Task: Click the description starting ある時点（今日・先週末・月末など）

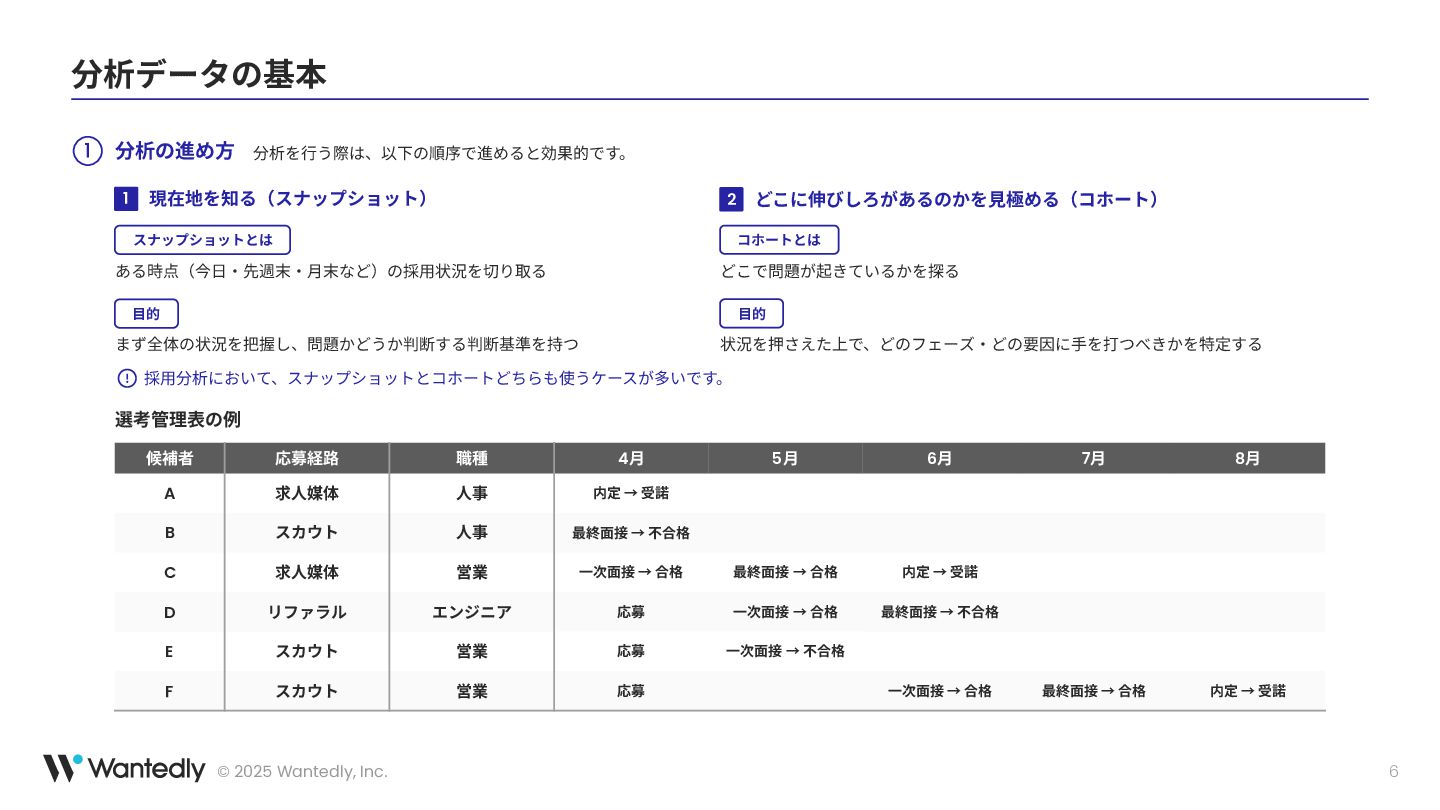Action: coord(331,271)
